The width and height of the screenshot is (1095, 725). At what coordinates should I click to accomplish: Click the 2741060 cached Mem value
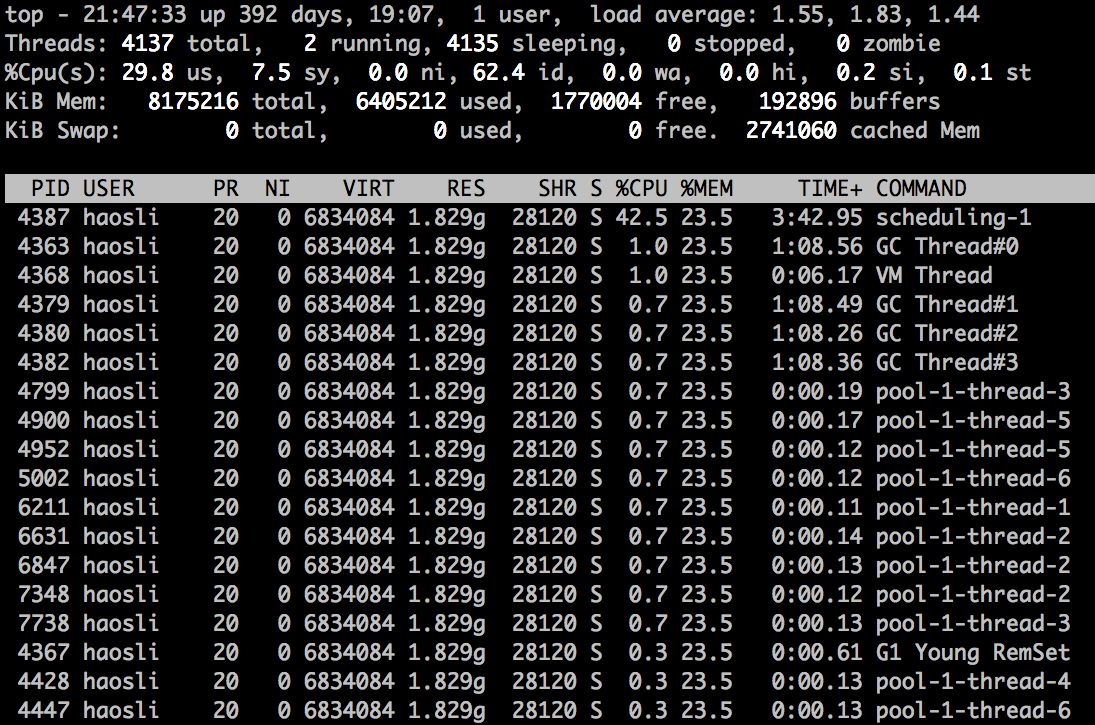[x=791, y=130]
